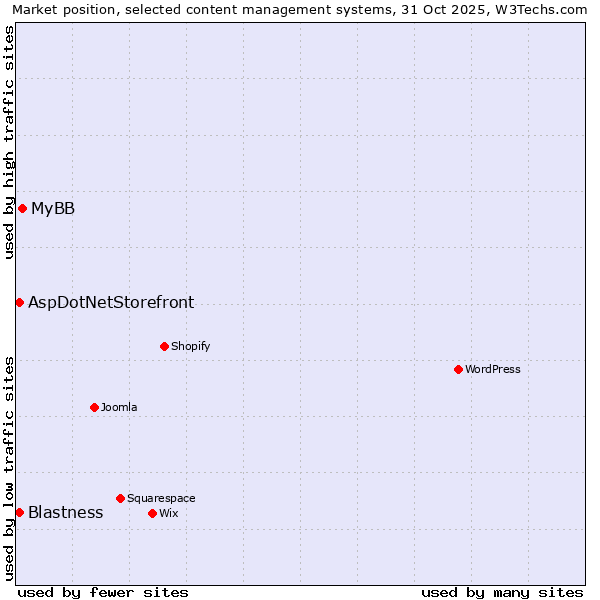Click the MyBB text label
600x600 pixels.
(x=53, y=208)
